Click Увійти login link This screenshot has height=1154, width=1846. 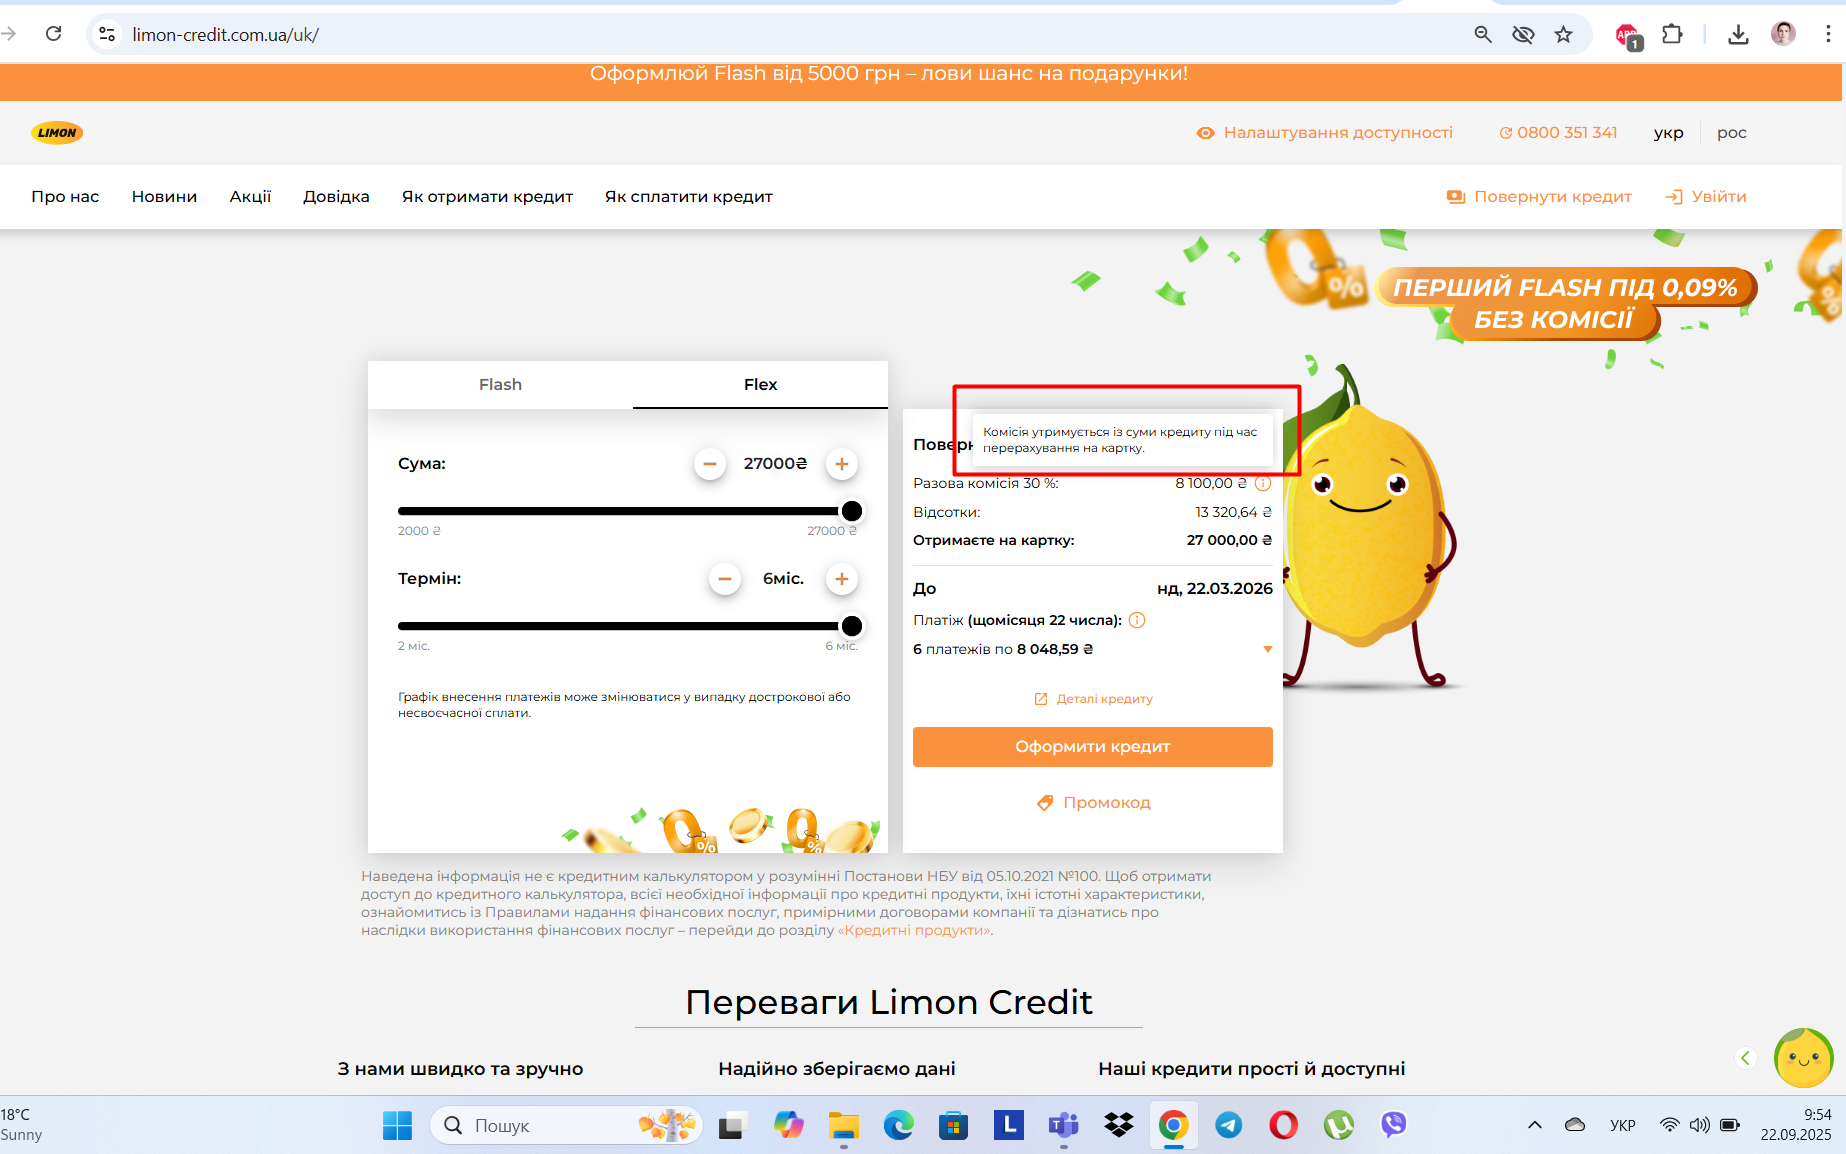[1706, 197]
